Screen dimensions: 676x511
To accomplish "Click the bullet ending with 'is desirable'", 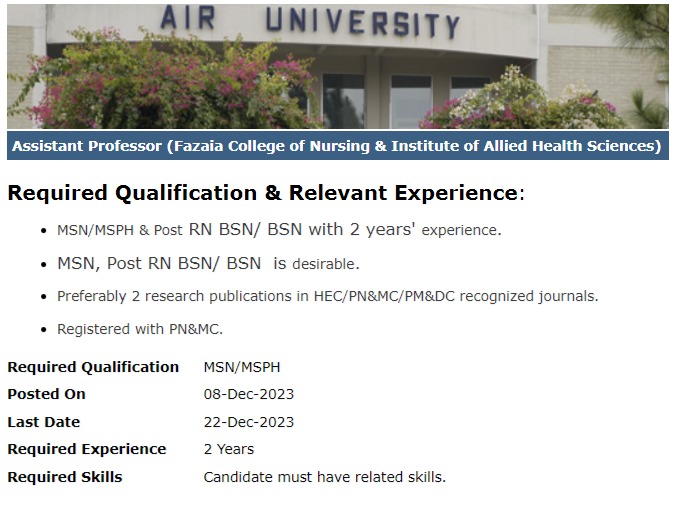I will tap(208, 264).
